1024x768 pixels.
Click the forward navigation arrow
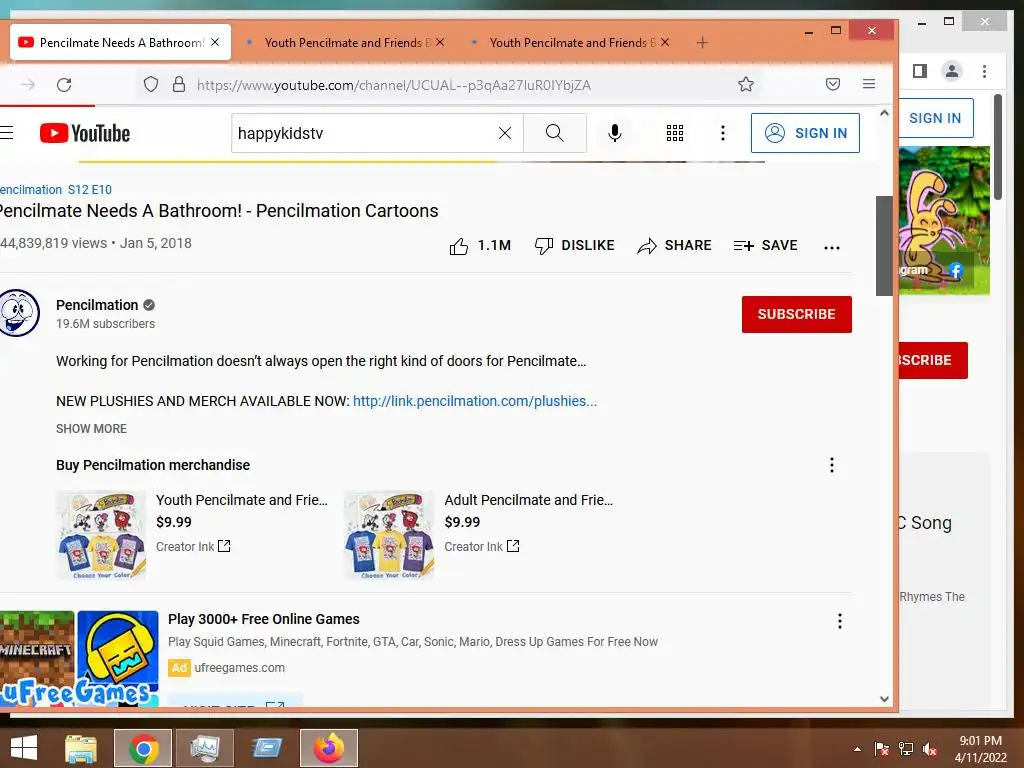point(27,85)
